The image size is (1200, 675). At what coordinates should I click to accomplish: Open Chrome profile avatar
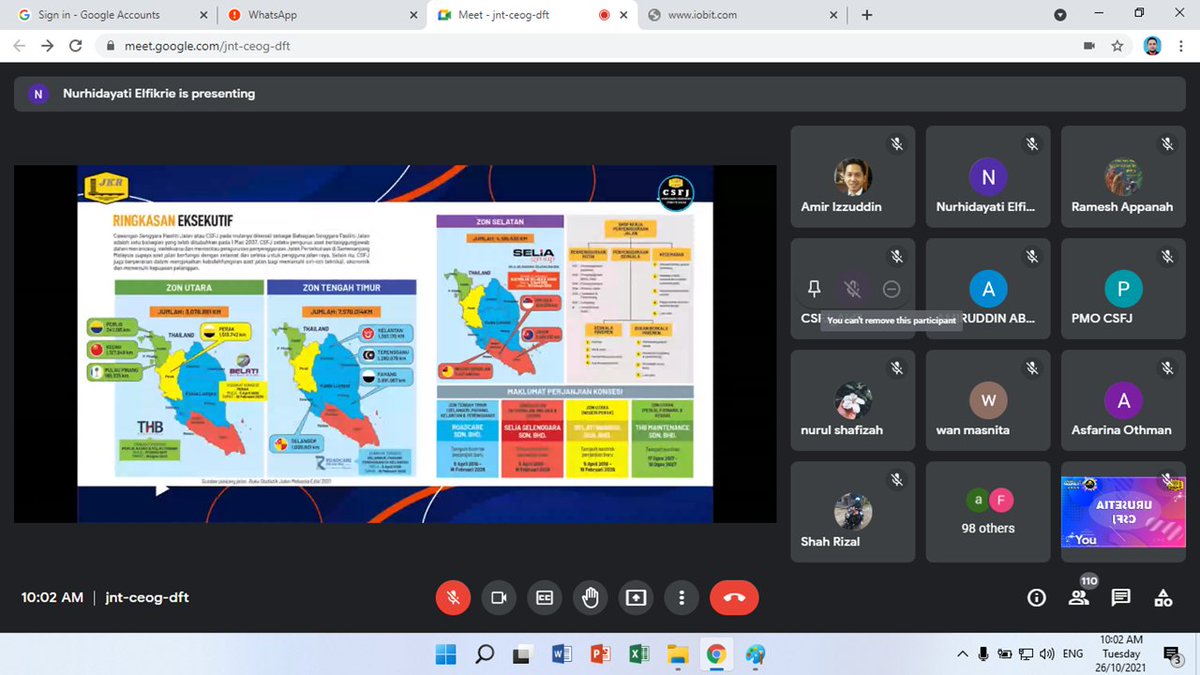pyautogui.click(x=1152, y=46)
